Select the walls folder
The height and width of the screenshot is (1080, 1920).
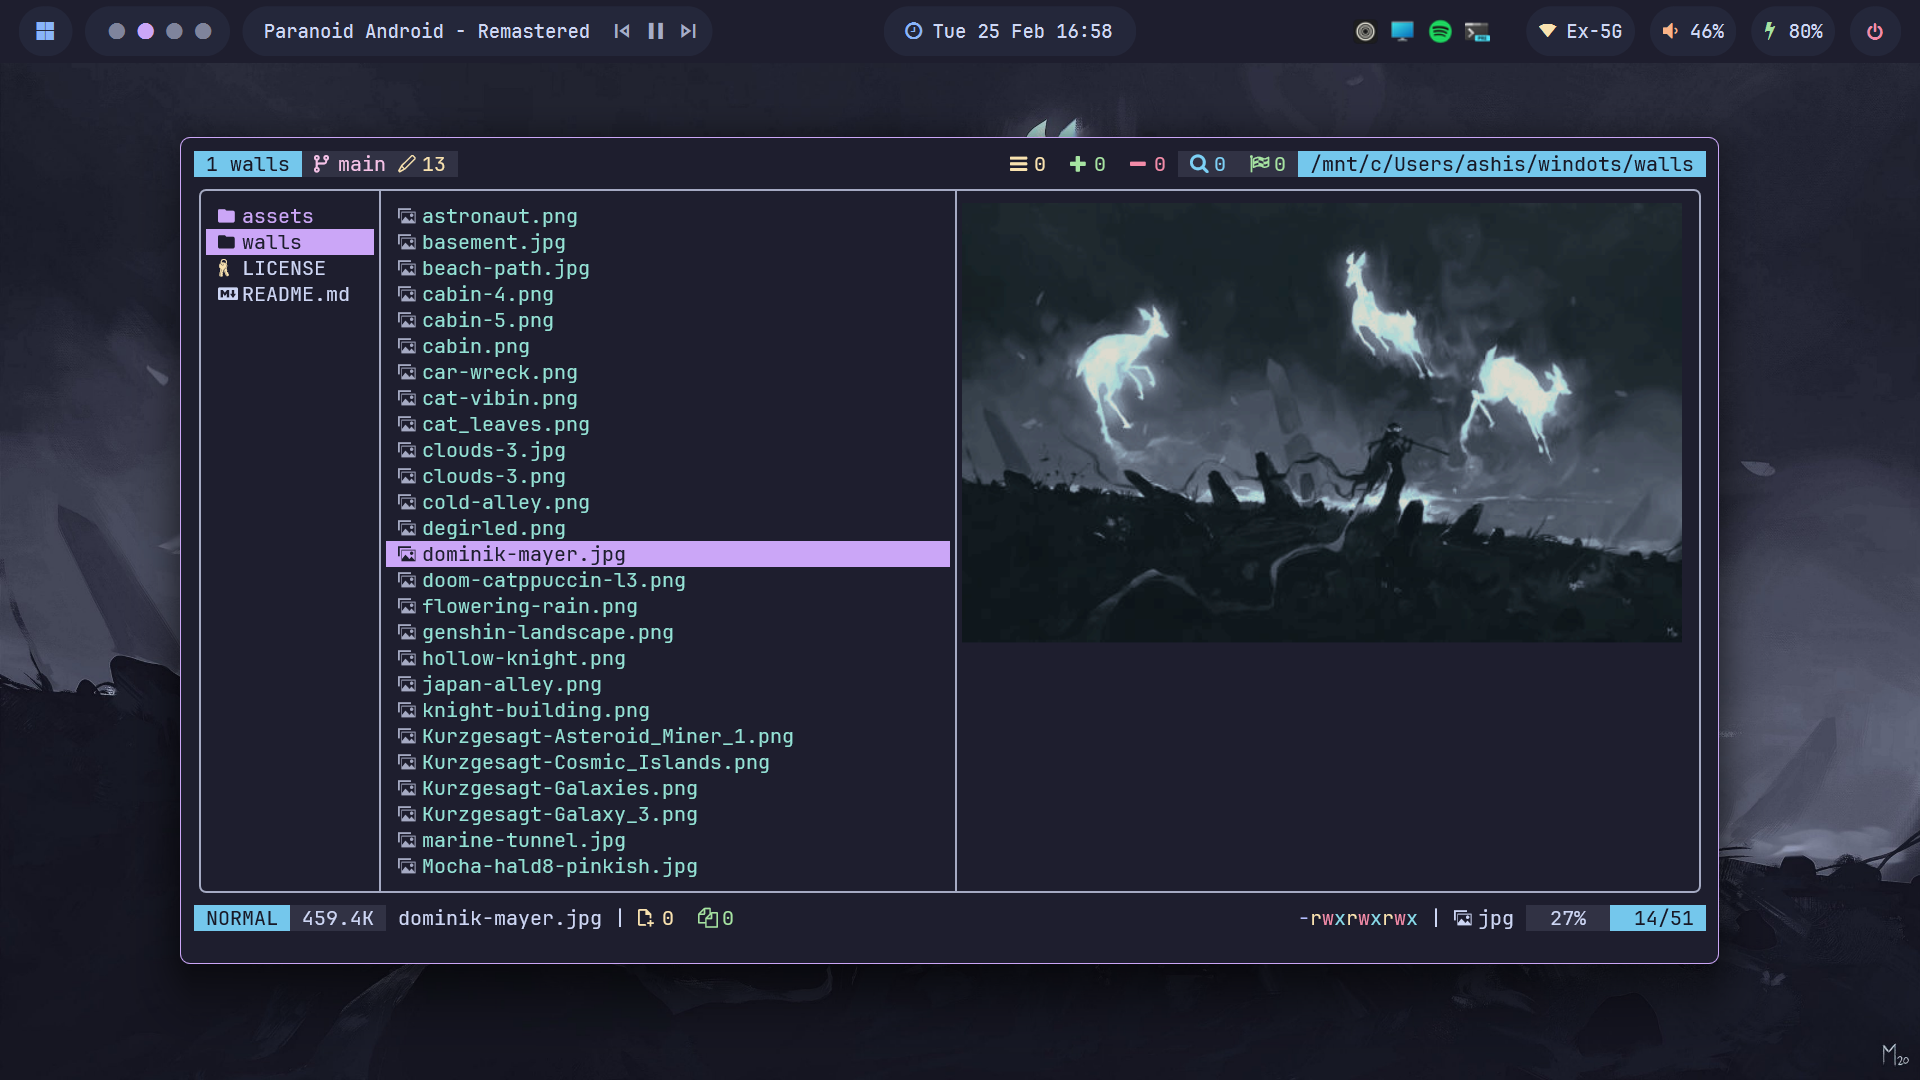coord(271,242)
